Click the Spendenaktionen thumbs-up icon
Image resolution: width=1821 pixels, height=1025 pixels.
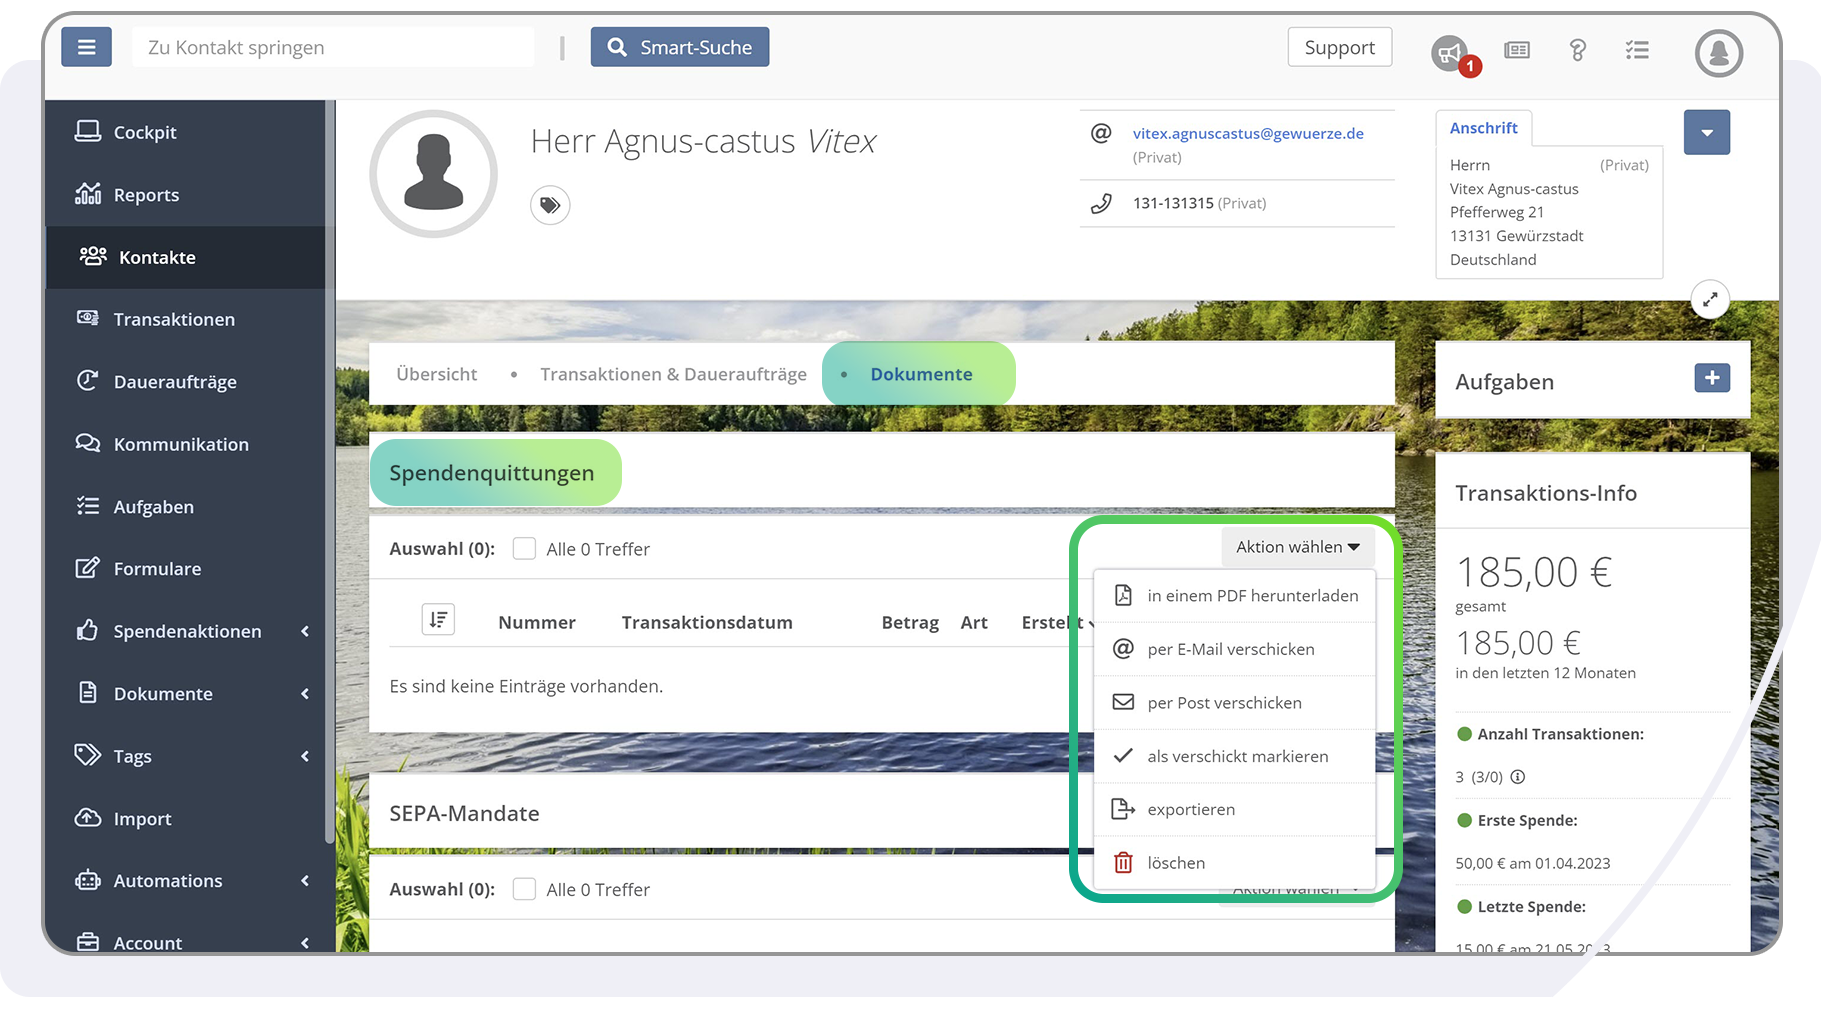pos(88,630)
